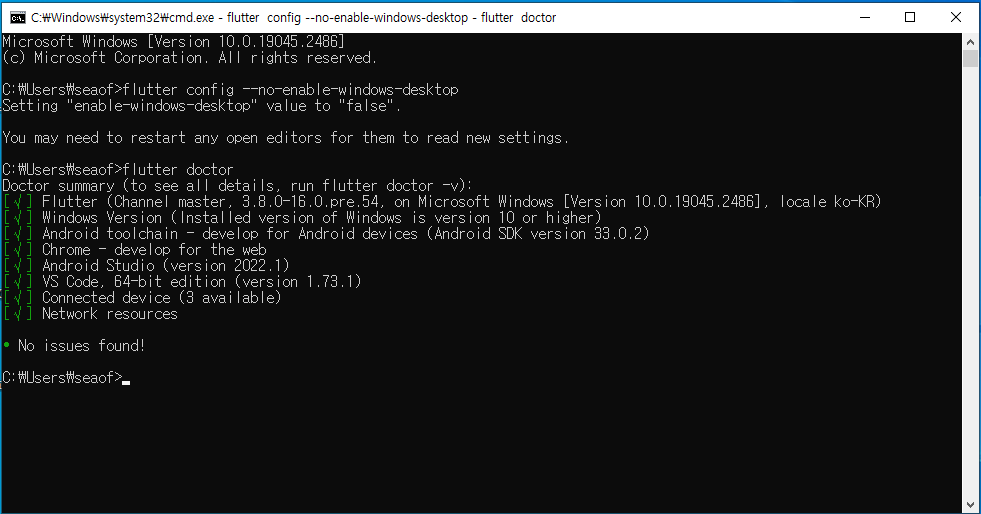Click the scrollbar down arrow
This screenshot has height=514, width=981.
coord(970,504)
